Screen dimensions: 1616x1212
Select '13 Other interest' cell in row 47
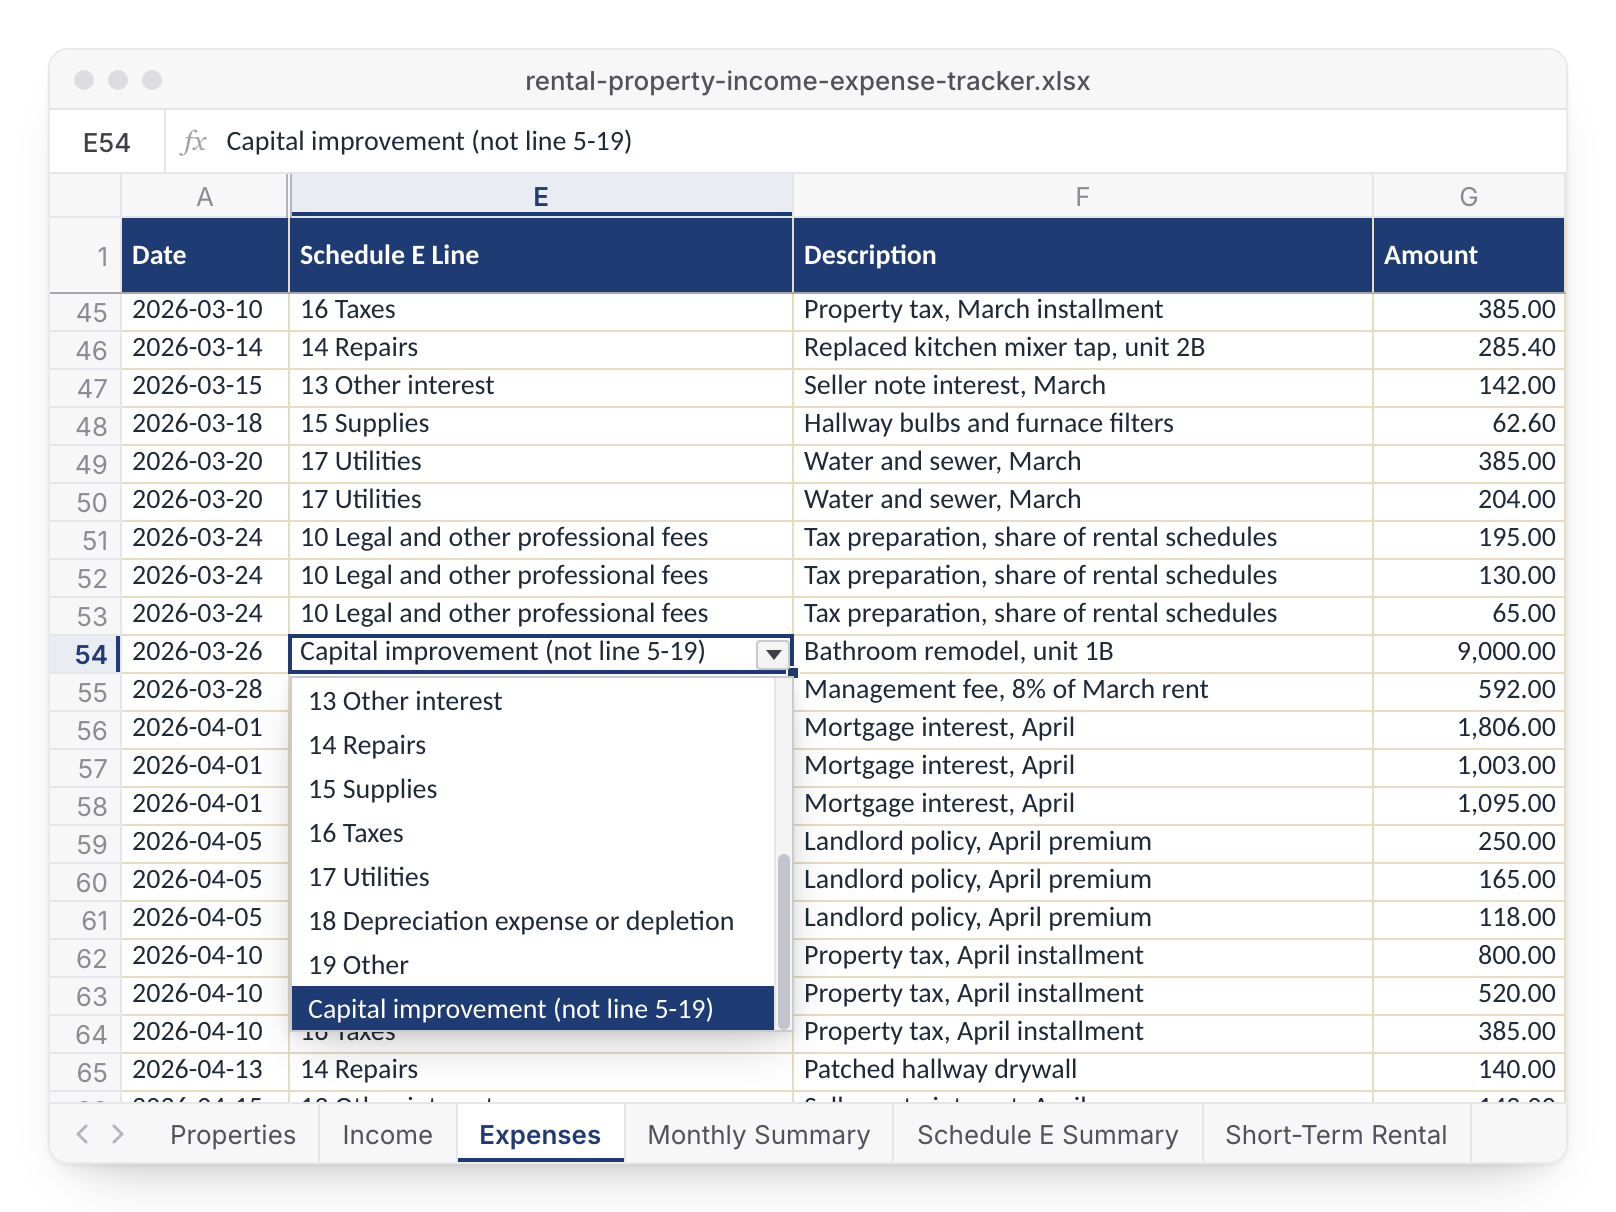pos(541,386)
